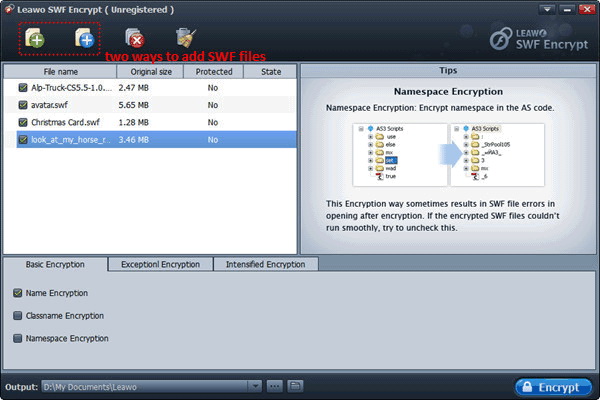Select the avatar.swf file row

150,105
